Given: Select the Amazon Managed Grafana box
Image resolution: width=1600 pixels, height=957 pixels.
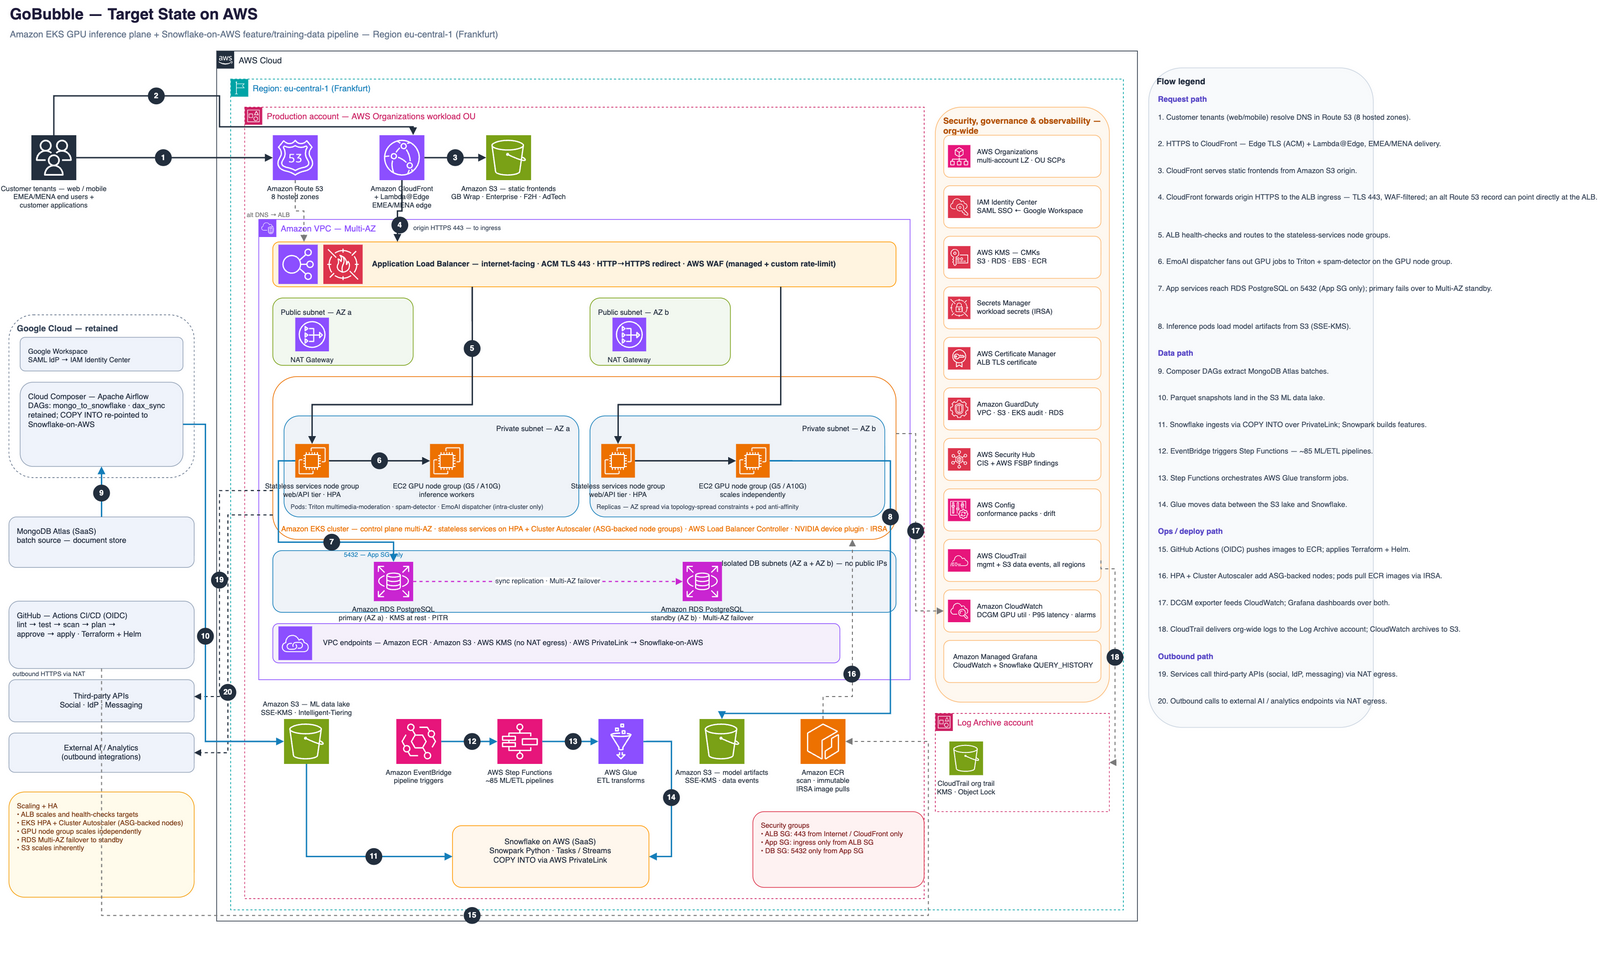Looking at the screenshot, I should tap(1023, 662).
